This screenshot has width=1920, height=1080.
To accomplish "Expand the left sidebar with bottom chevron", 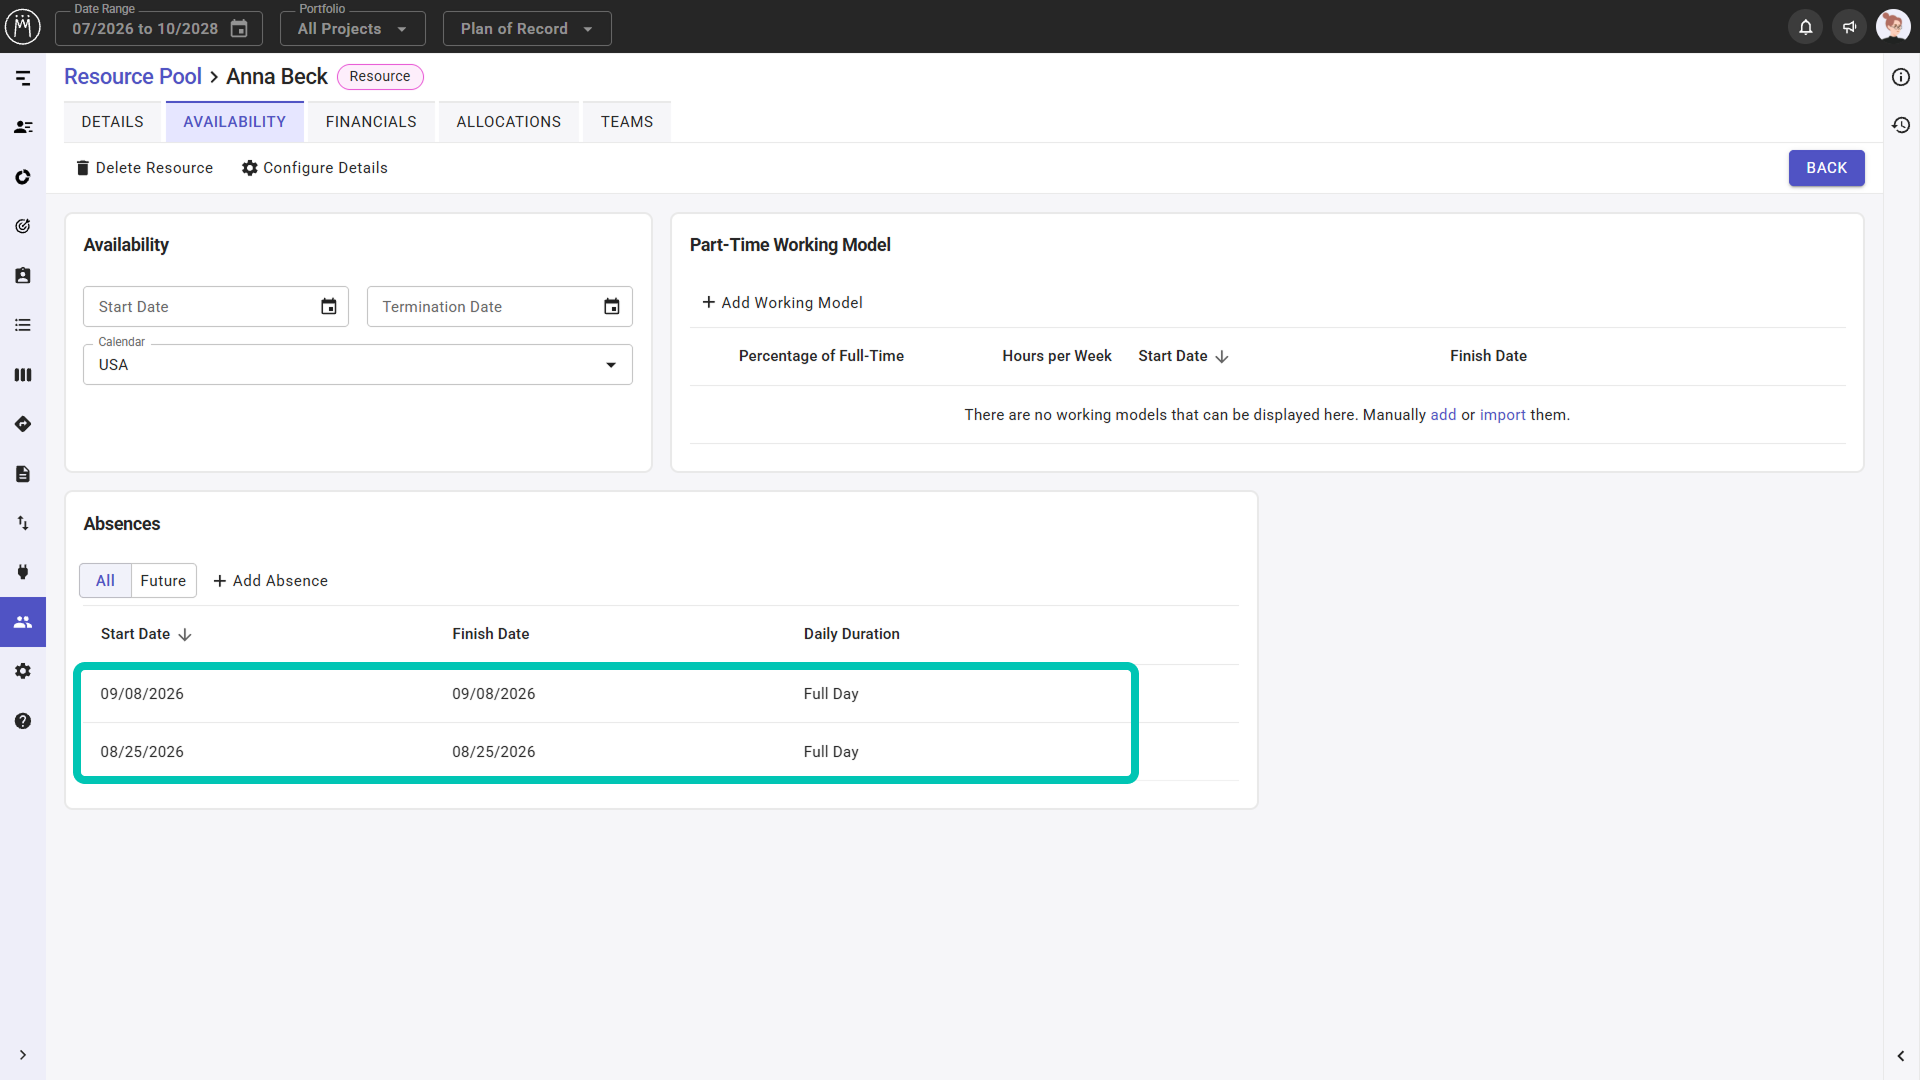I will pos(23,1055).
